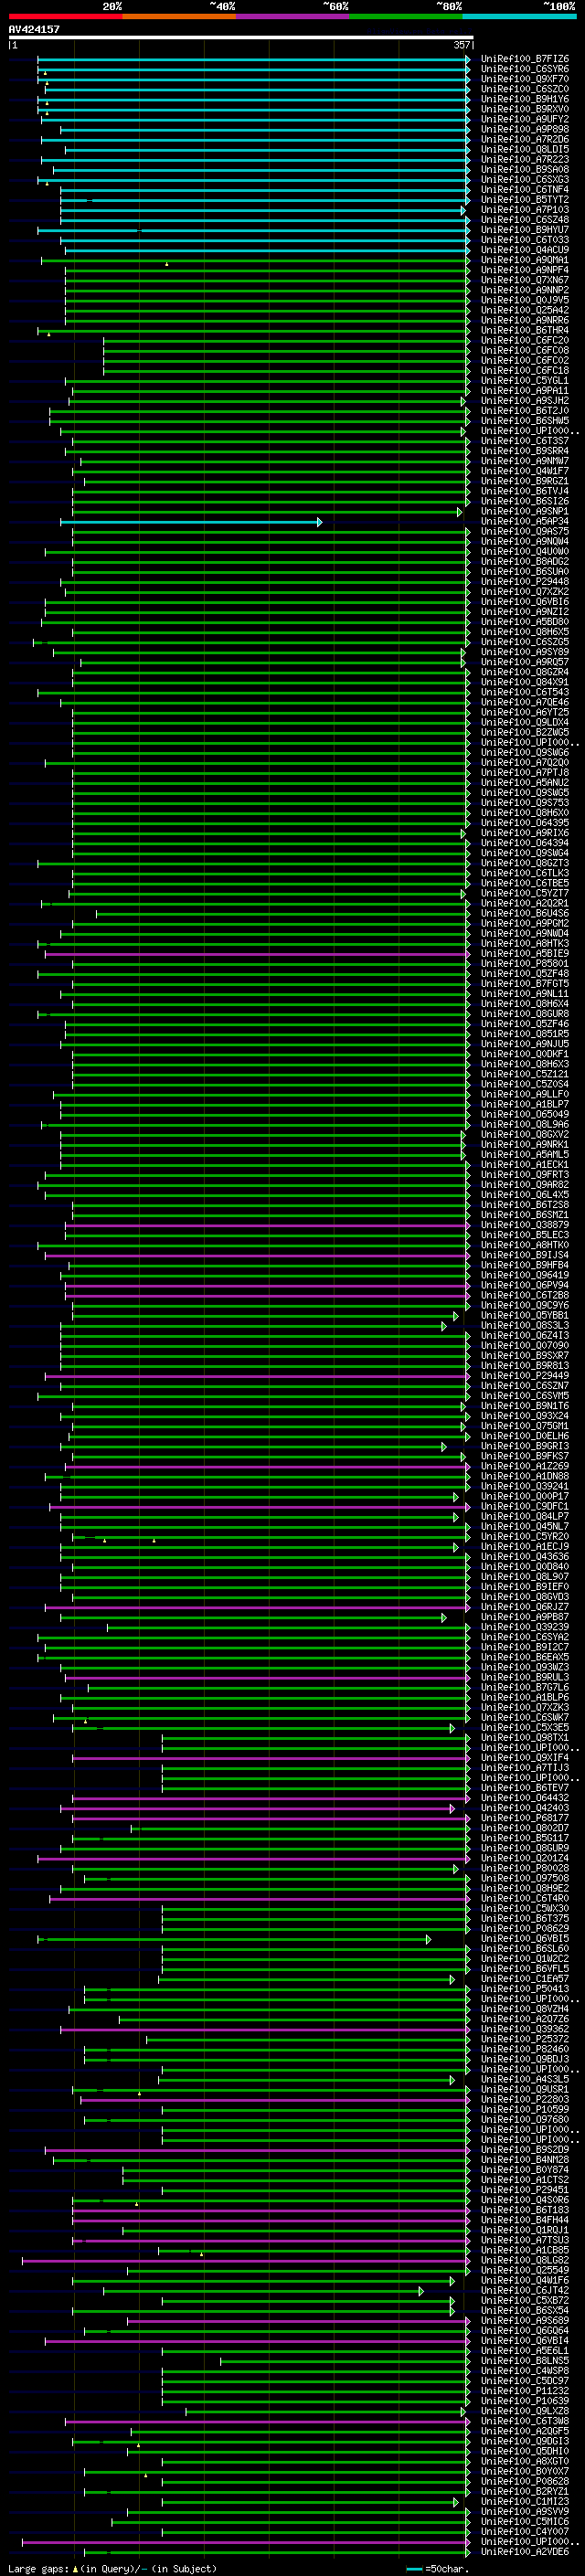
Task: Select the UniRef100_Q6VBI4 label
Action: coord(525,2341)
